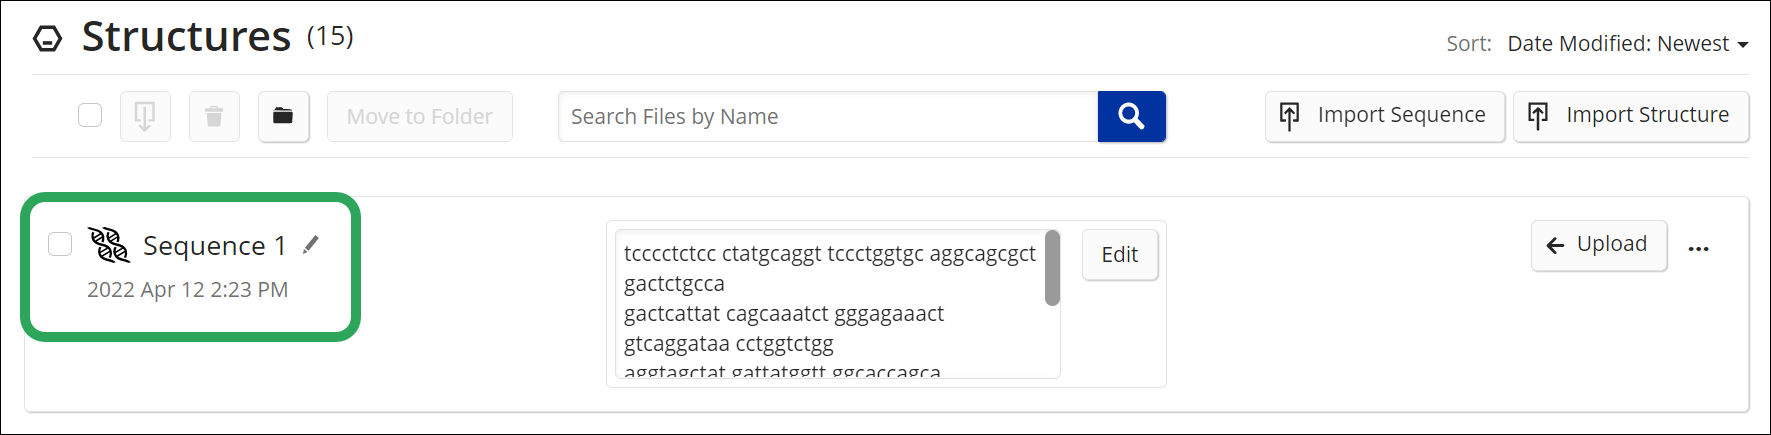Click the download selected files icon
This screenshot has width=1771, height=435.
coord(145,117)
